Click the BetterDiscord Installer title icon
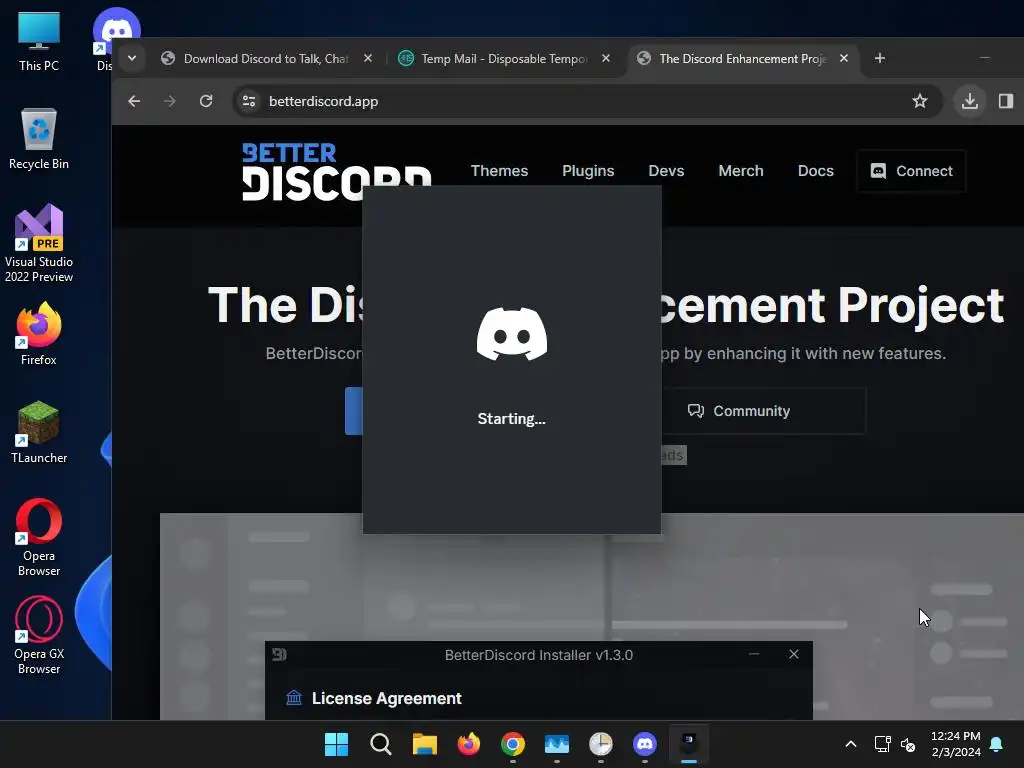The image size is (1024, 768). (x=280, y=654)
